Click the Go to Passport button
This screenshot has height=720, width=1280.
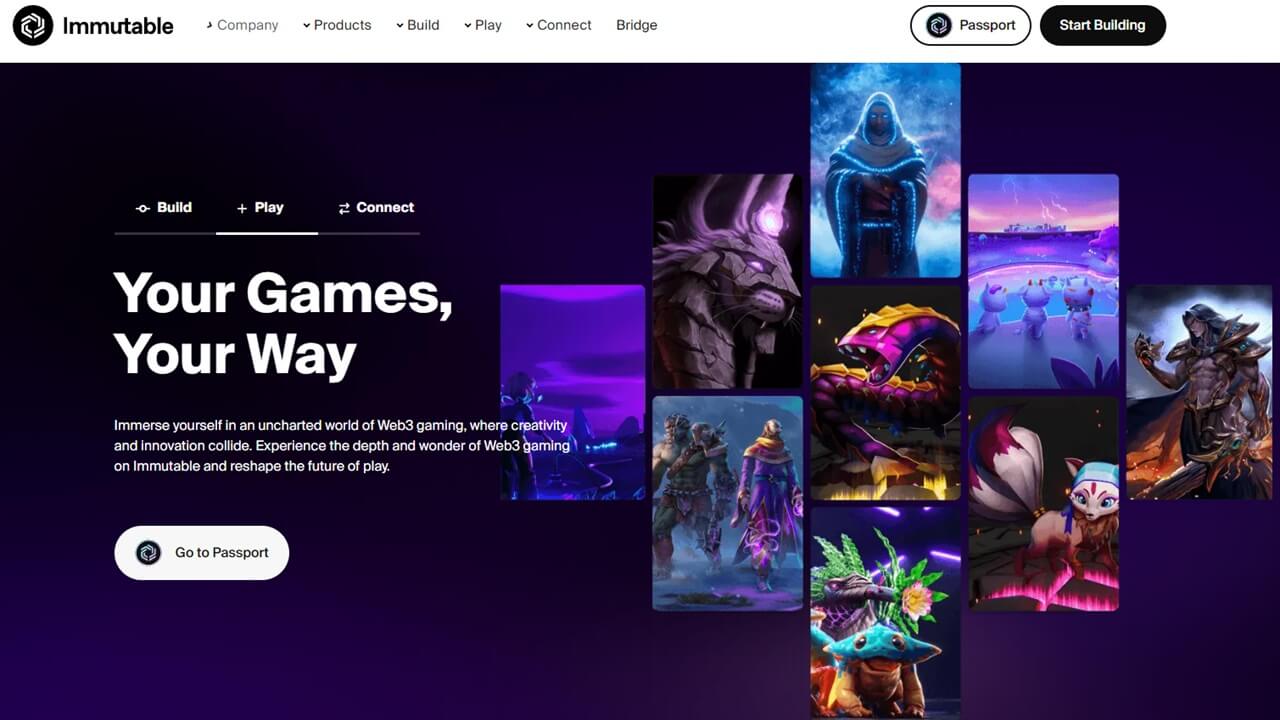(202, 553)
